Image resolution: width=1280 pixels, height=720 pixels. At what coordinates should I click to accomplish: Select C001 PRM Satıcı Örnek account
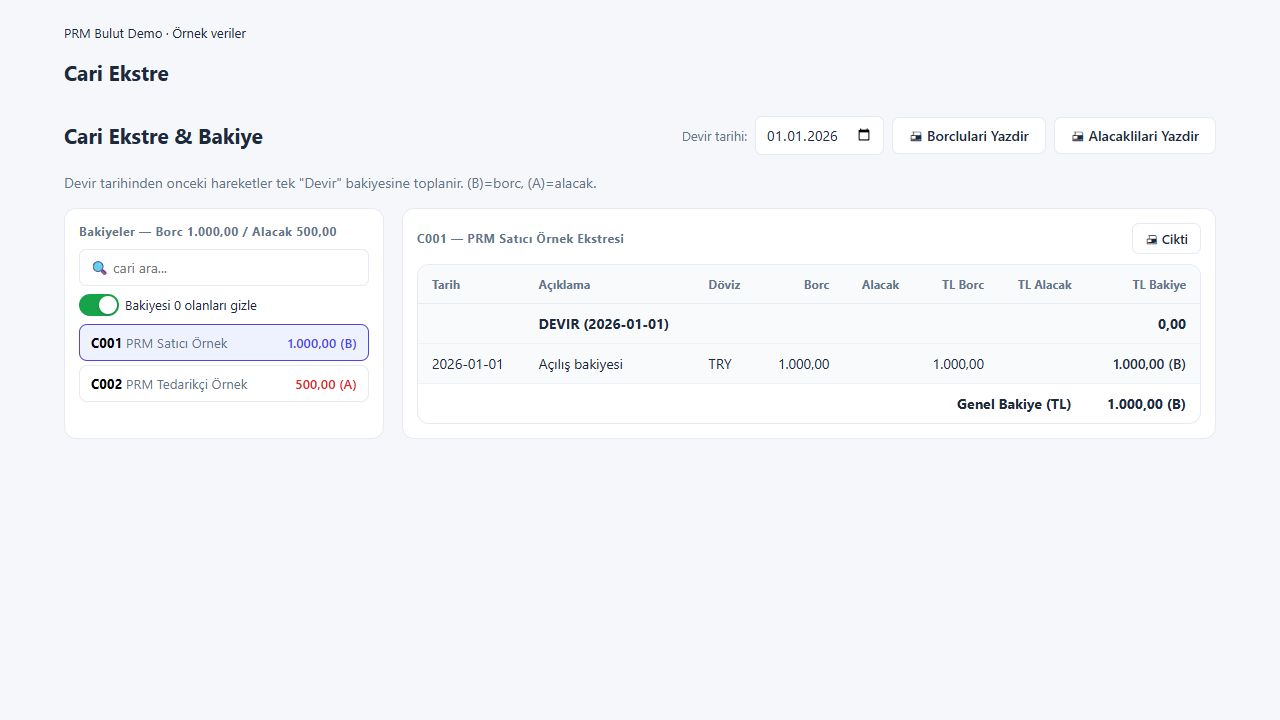pyautogui.click(x=224, y=343)
